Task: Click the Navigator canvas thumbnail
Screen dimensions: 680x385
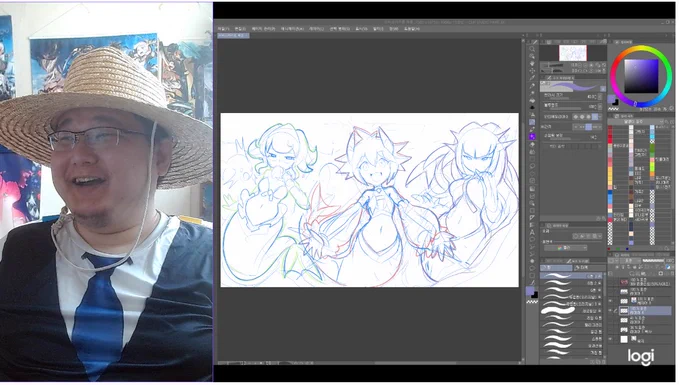Action: (572, 53)
